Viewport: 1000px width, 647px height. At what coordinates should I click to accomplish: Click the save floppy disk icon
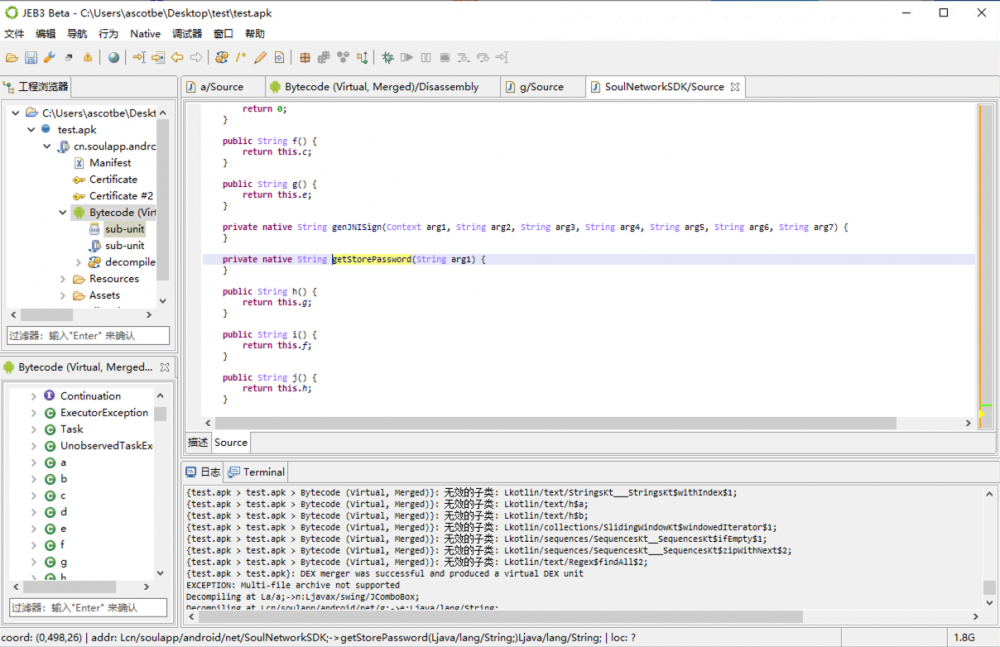click(x=31, y=58)
